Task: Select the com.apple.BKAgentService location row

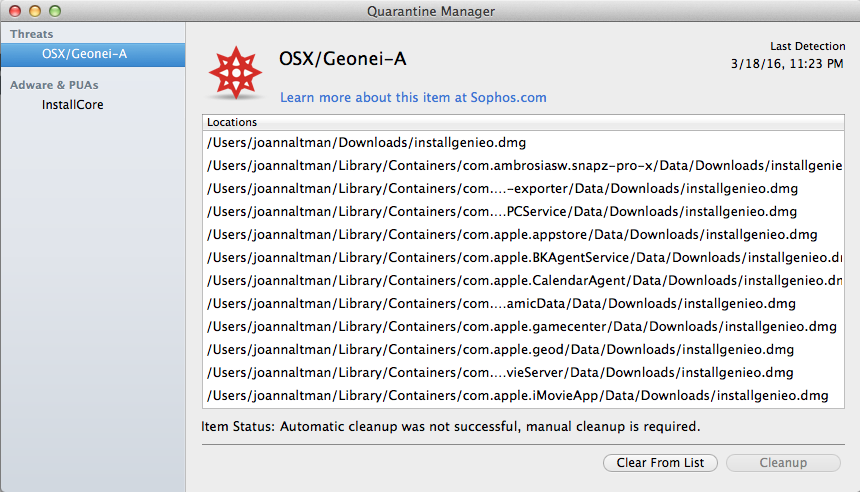Action: (523, 258)
